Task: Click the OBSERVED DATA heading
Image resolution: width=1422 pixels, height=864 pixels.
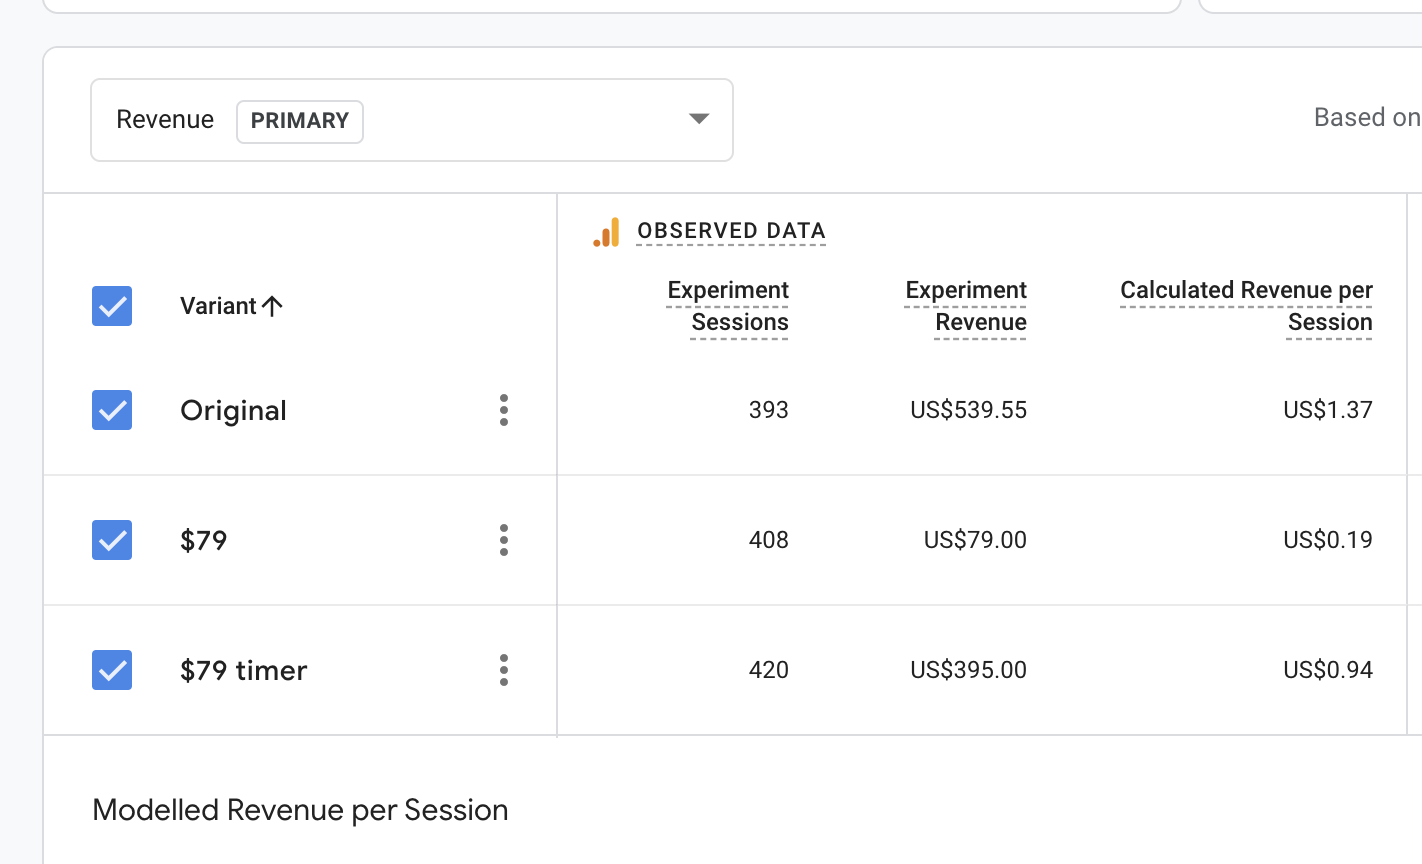Action: [731, 231]
